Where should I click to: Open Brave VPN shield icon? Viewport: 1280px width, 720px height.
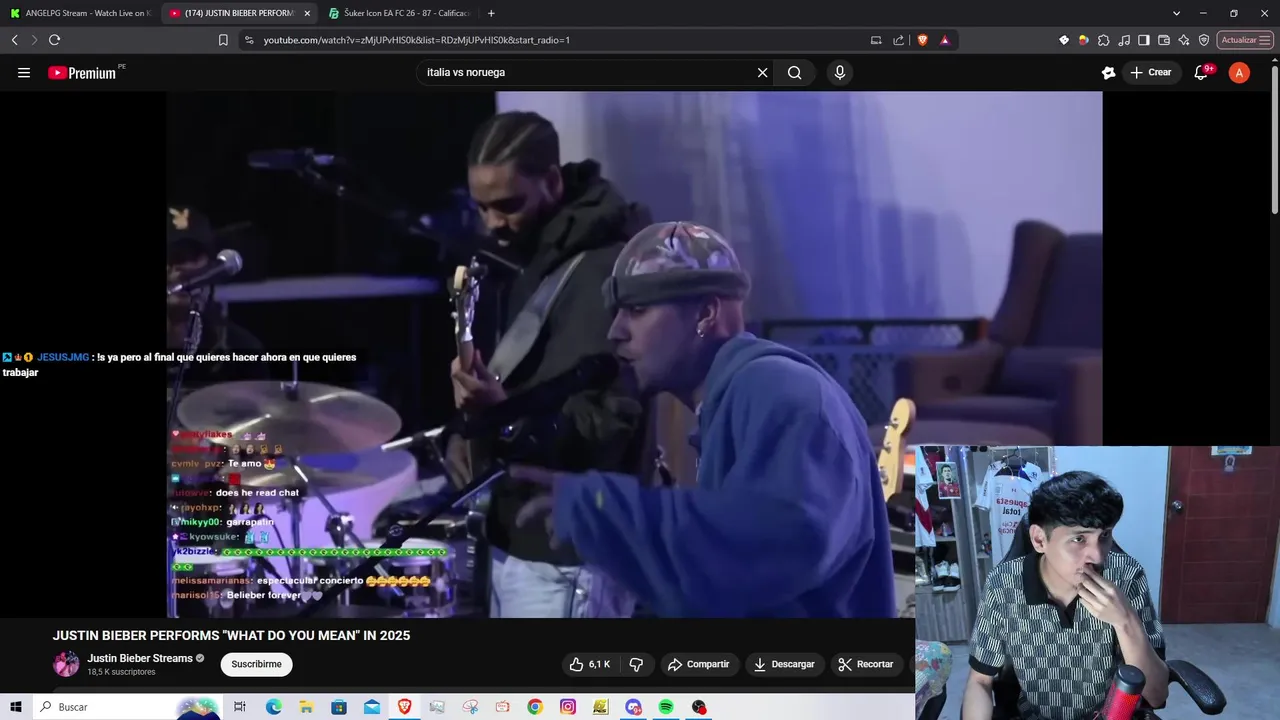coord(1204,40)
